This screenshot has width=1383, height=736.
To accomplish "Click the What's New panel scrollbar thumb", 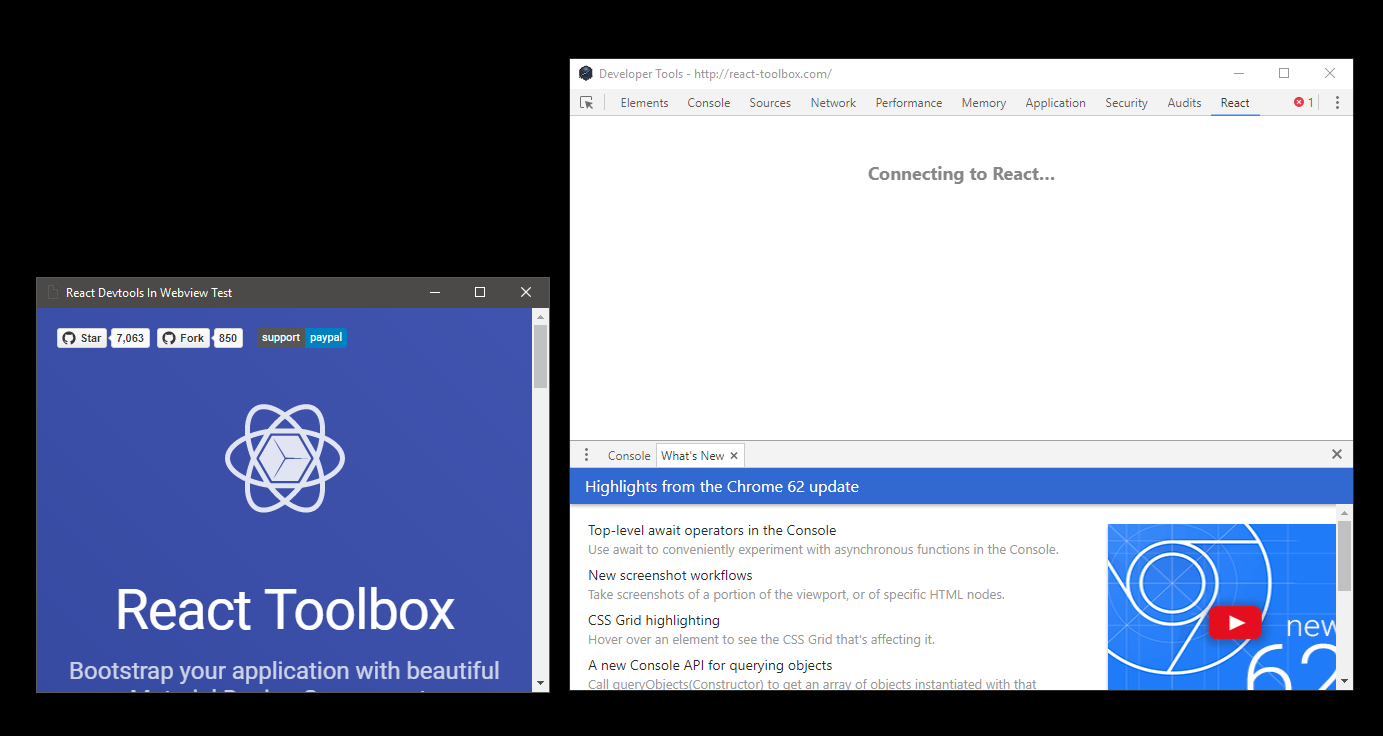I will (1345, 555).
